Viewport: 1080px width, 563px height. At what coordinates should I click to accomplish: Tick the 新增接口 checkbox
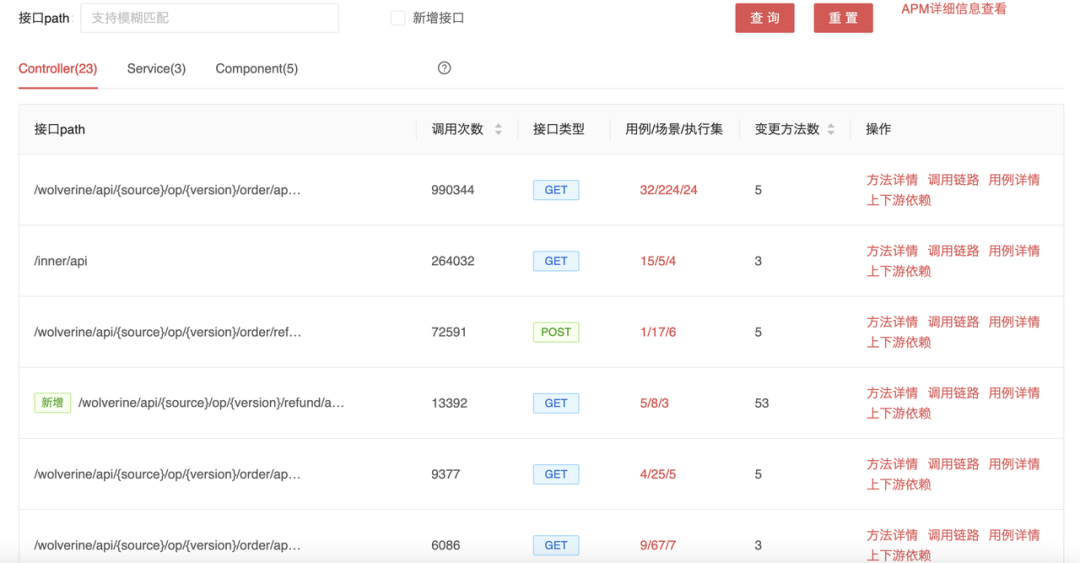click(398, 18)
